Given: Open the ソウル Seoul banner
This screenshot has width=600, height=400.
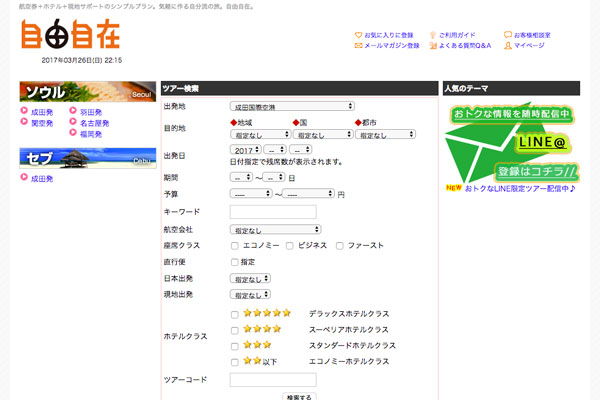Looking at the screenshot, I should point(88,91).
